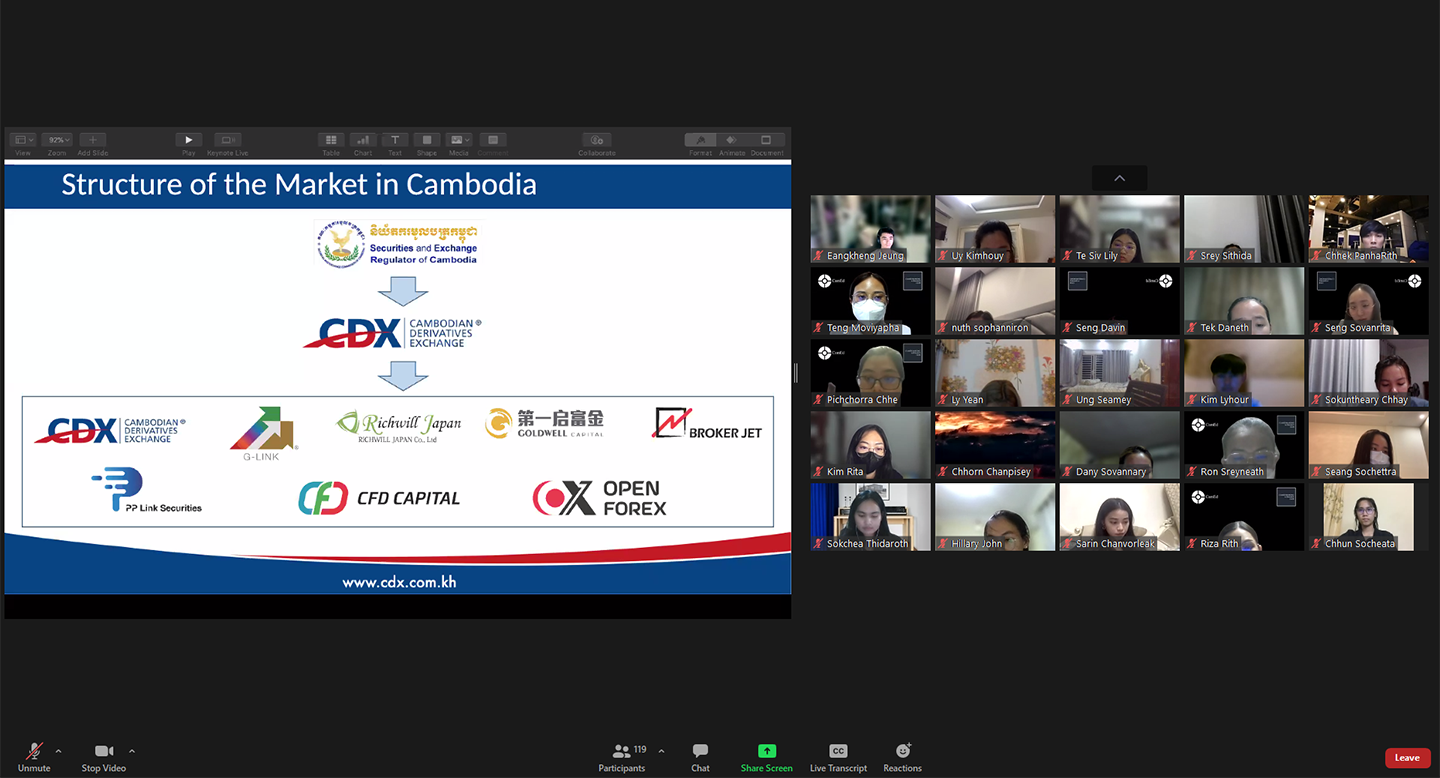Insert a Table from Keynote toolbar
The height and width of the screenshot is (778, 1440).
(x=331, y=140)
